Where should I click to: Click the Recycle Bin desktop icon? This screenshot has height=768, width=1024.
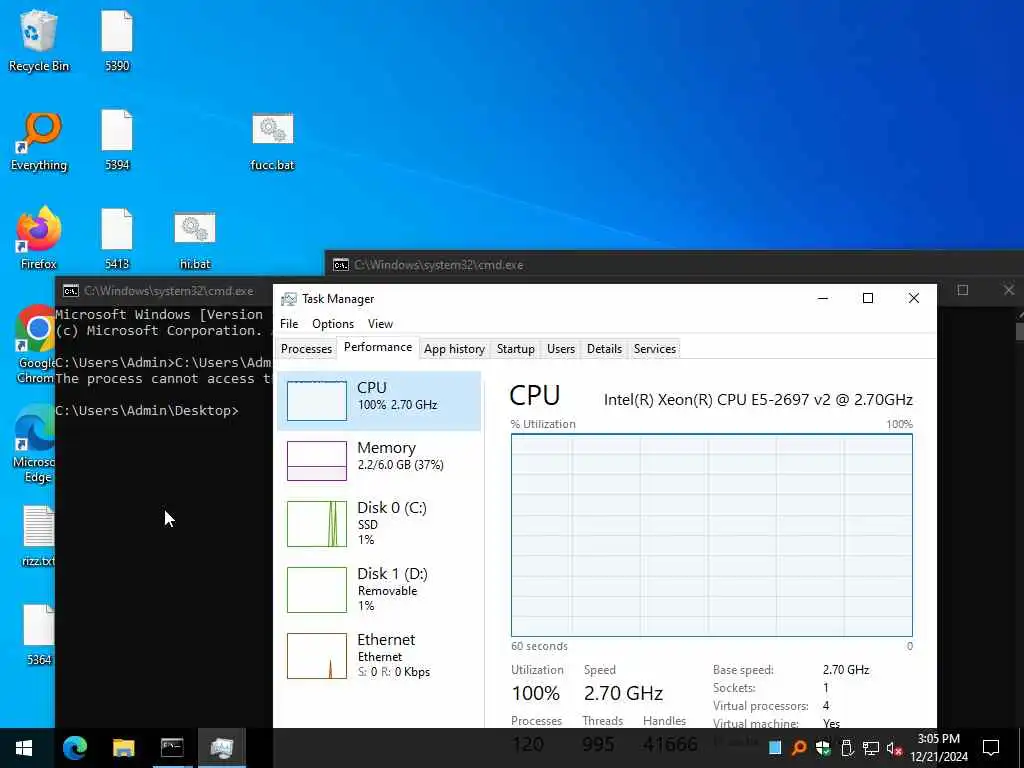pyautogui.click(x=39, y=40)
